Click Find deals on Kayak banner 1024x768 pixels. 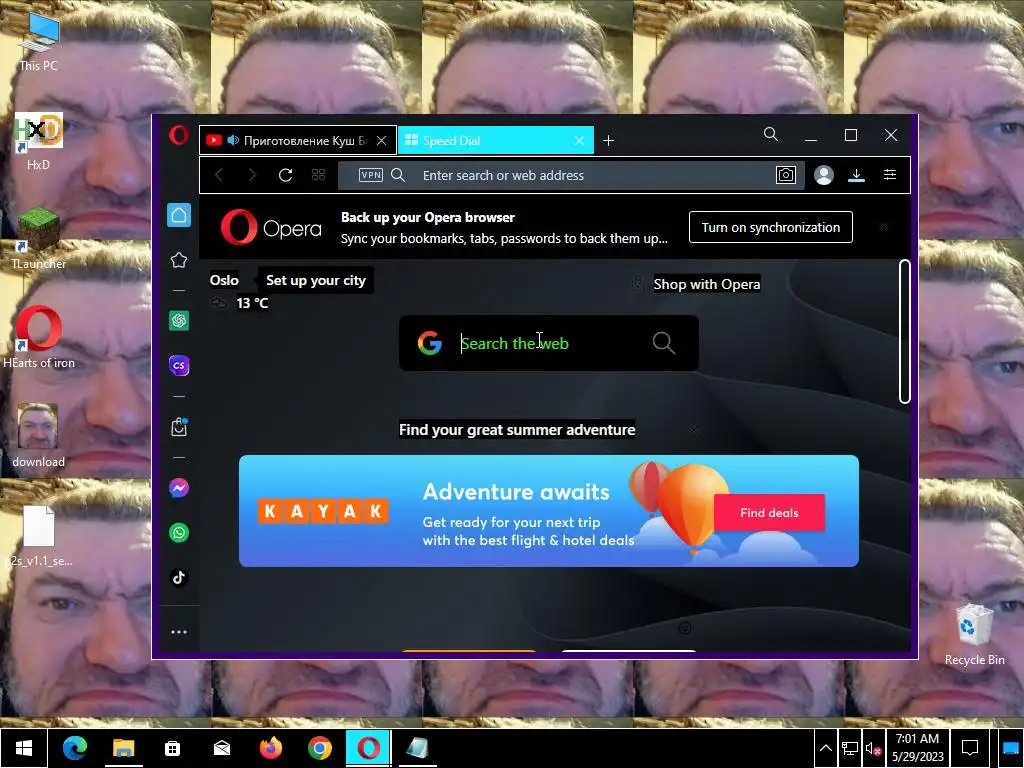(x=769, y=513)
